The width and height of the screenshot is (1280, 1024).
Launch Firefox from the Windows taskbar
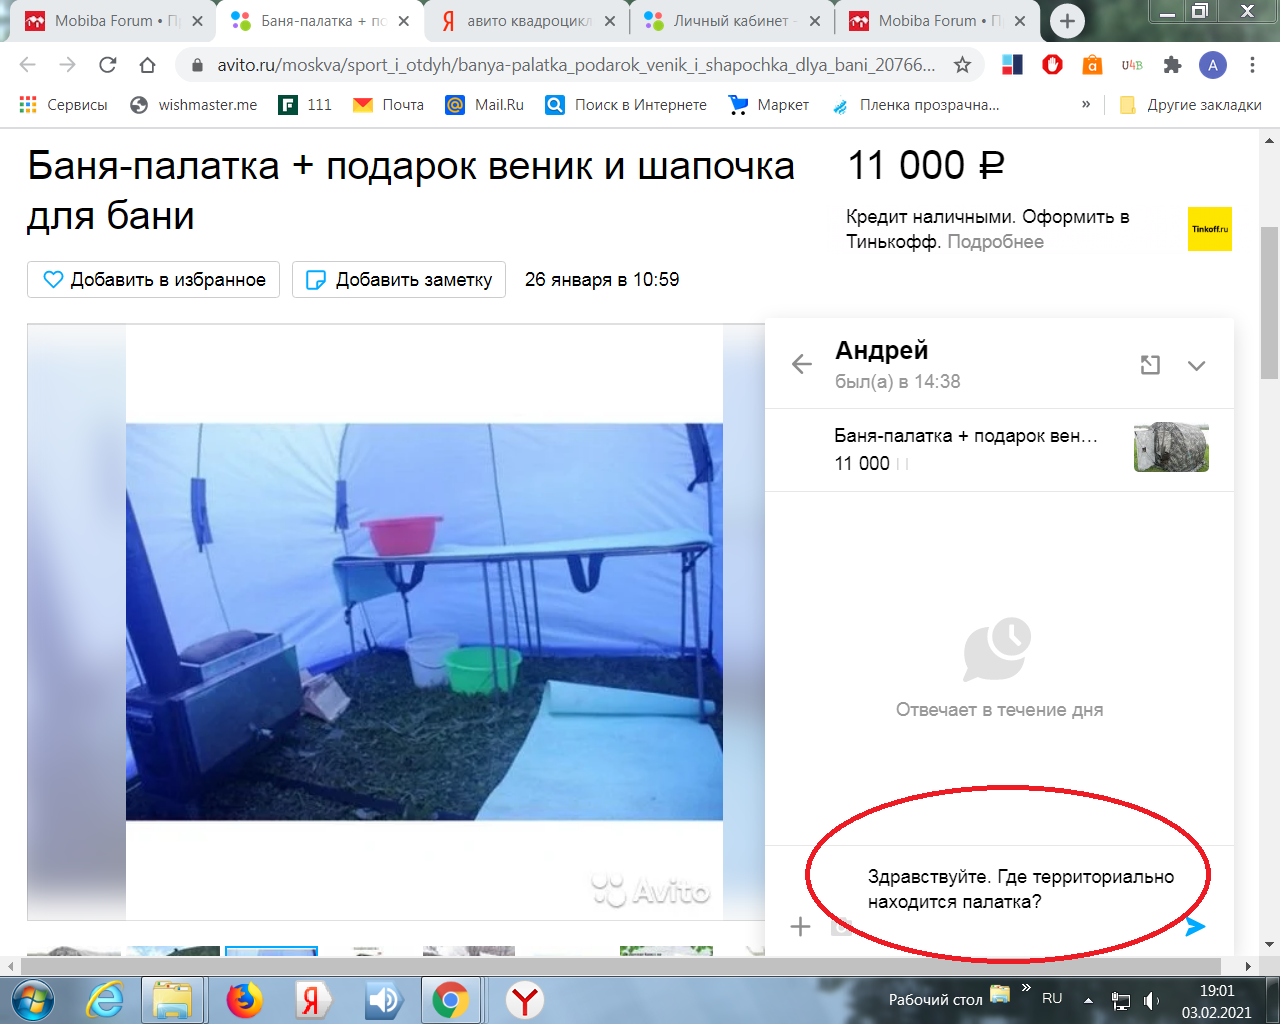(243, 1000)
